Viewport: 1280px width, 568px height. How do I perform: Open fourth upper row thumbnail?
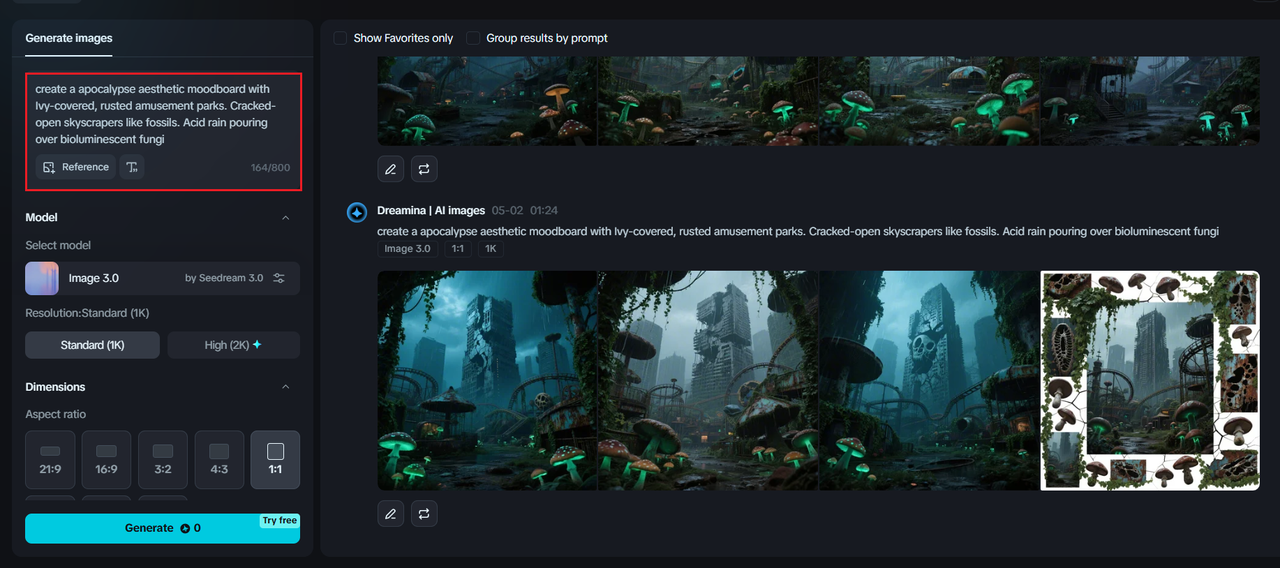[x=1150, y=101]
